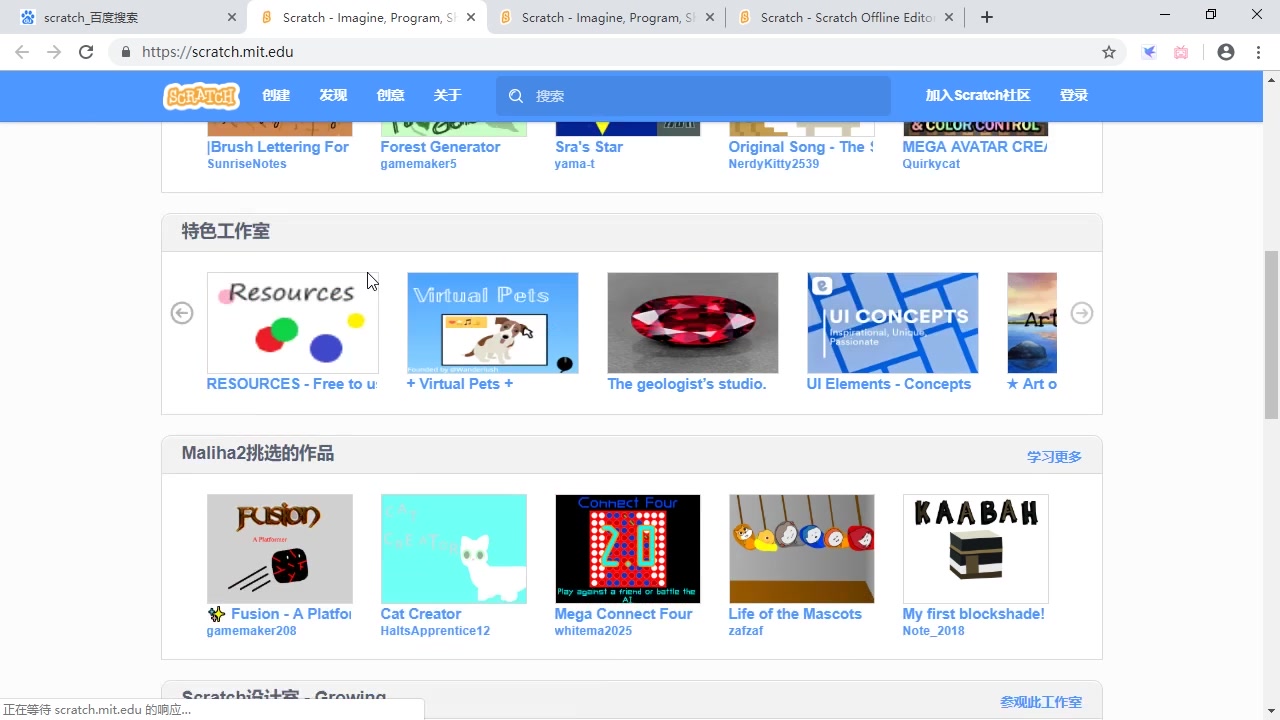Click the vertical page scrollbar thumb

tap(1271, 335)
